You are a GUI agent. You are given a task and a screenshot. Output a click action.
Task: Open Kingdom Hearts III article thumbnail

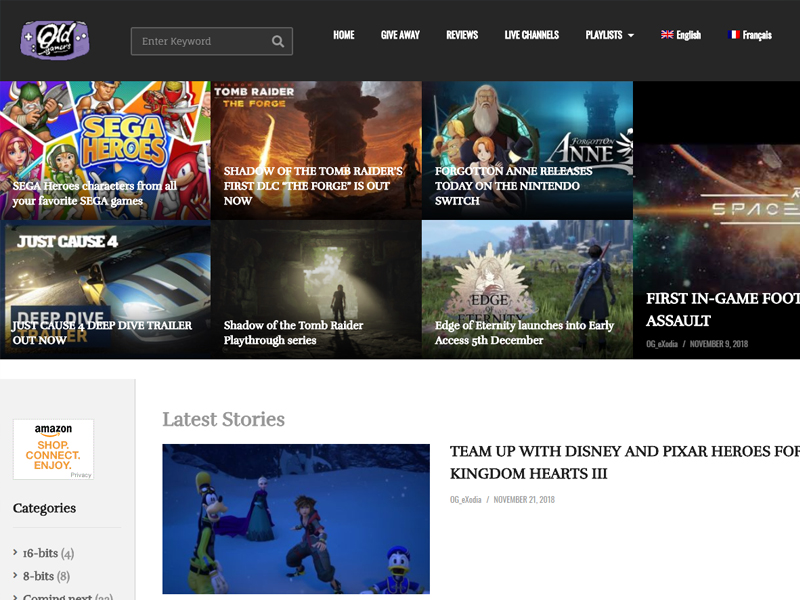296,519
